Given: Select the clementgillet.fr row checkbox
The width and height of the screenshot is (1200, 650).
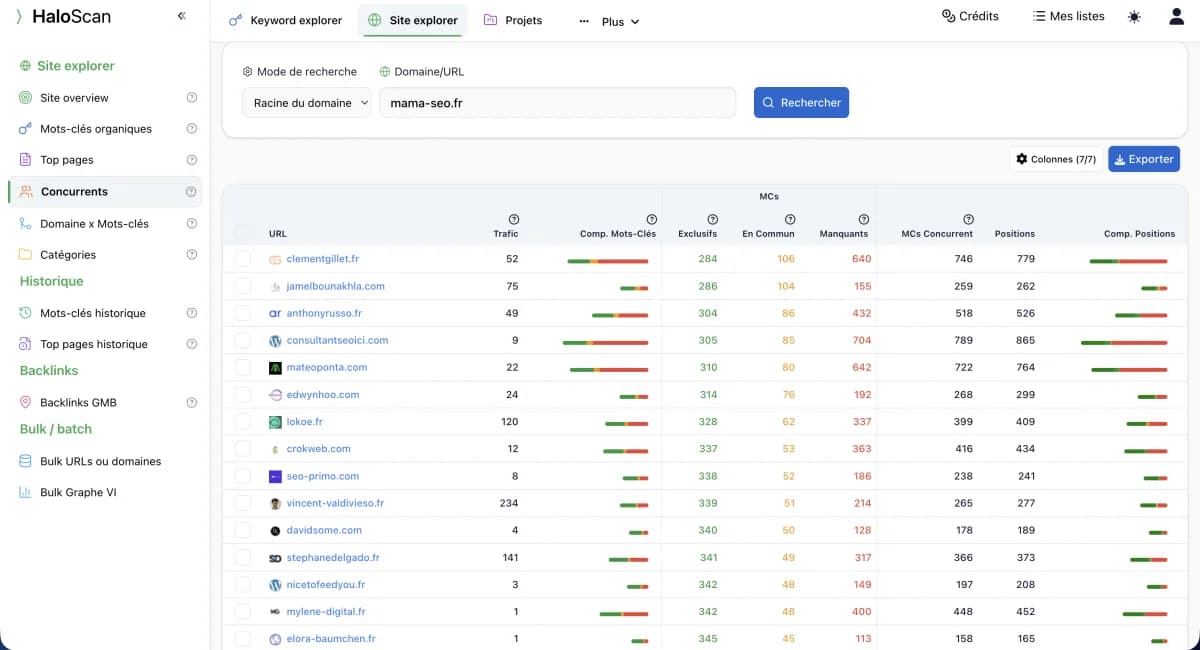Looking at the screenshot, I should coord(243,259).
